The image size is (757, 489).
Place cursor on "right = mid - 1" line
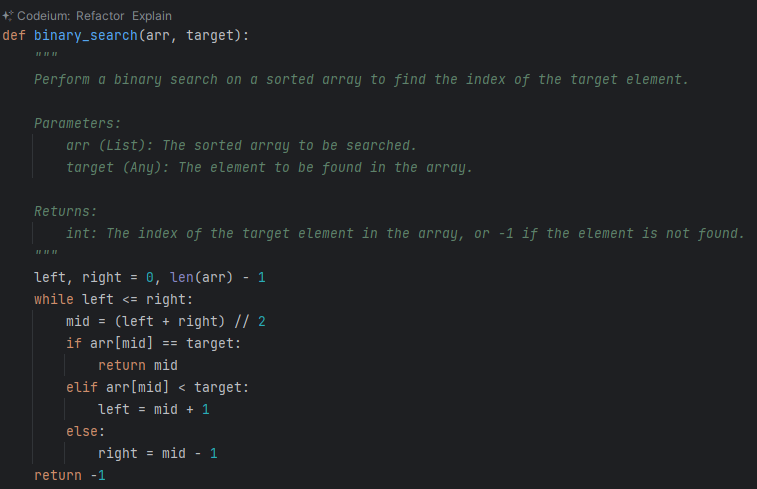pos(158,453)
